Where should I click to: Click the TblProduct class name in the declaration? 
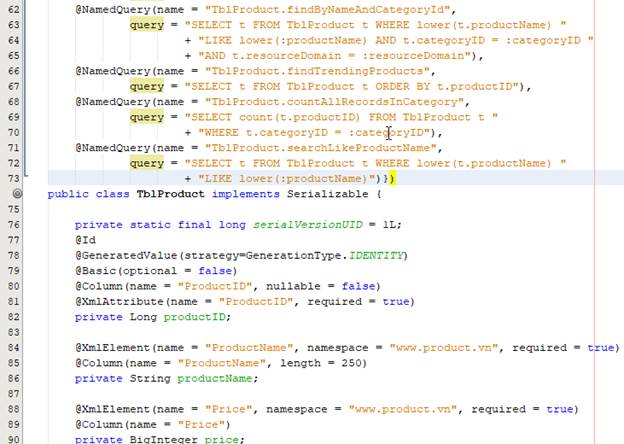pyautogui.click(x=170, y=194)
